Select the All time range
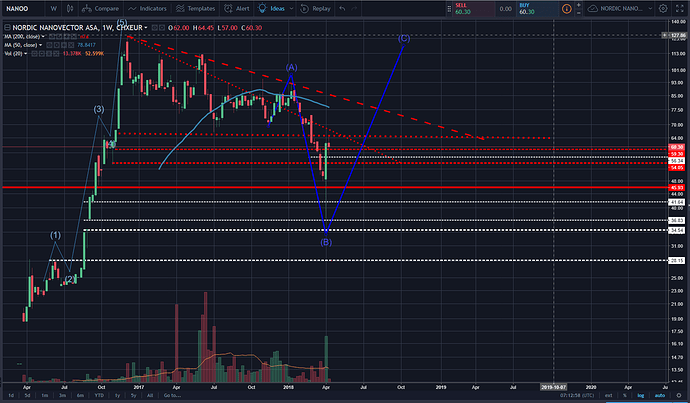 pyautogui.click(x=150, y=395)
